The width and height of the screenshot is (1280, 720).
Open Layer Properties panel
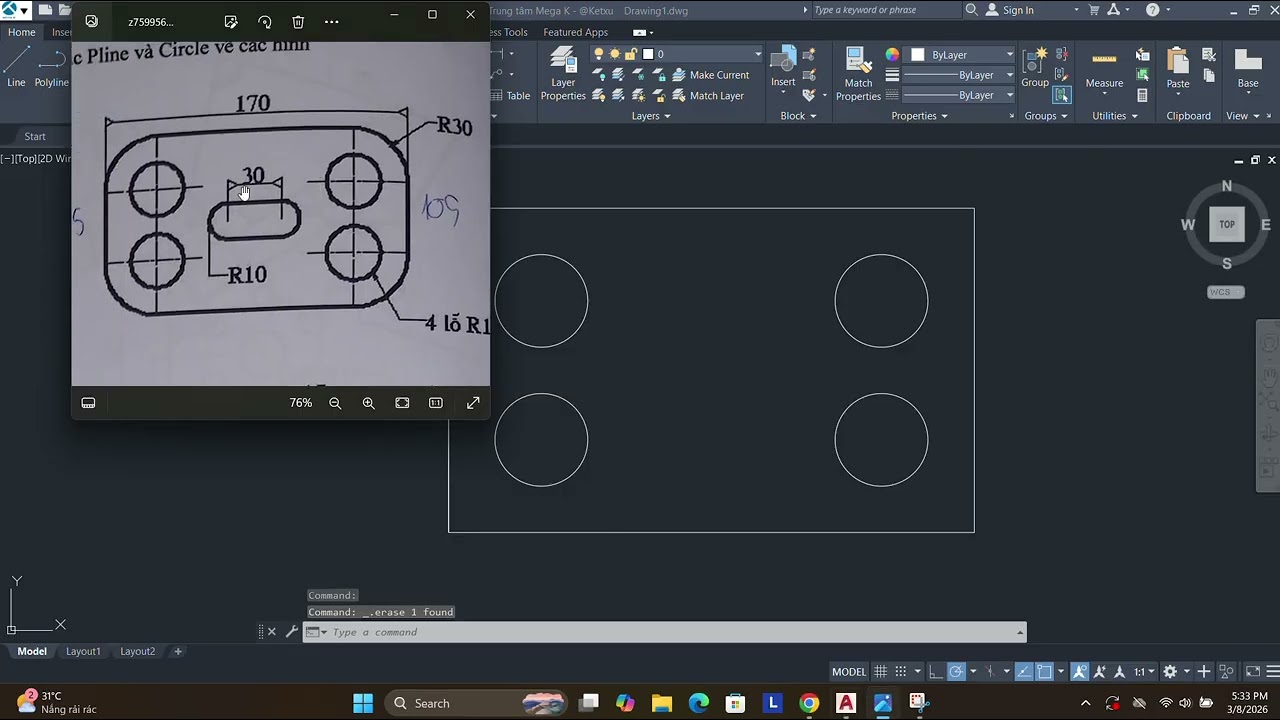pyautogui.click(x=563, y=74)
